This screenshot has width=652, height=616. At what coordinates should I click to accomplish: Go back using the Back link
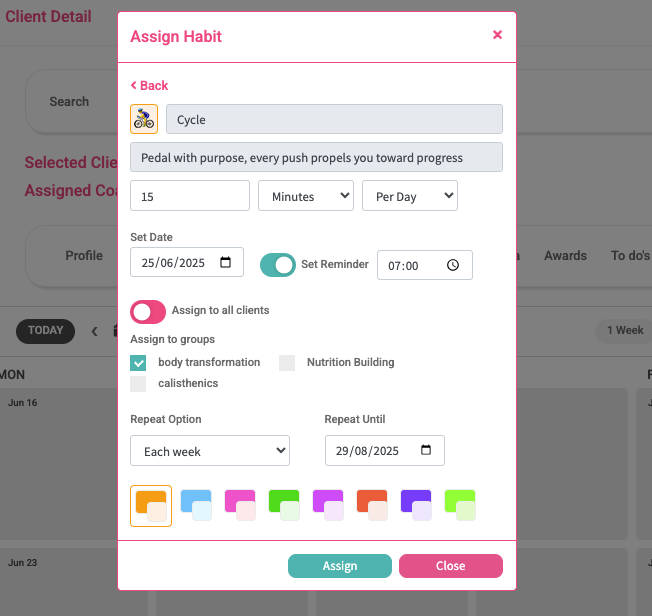pos(150,86)
